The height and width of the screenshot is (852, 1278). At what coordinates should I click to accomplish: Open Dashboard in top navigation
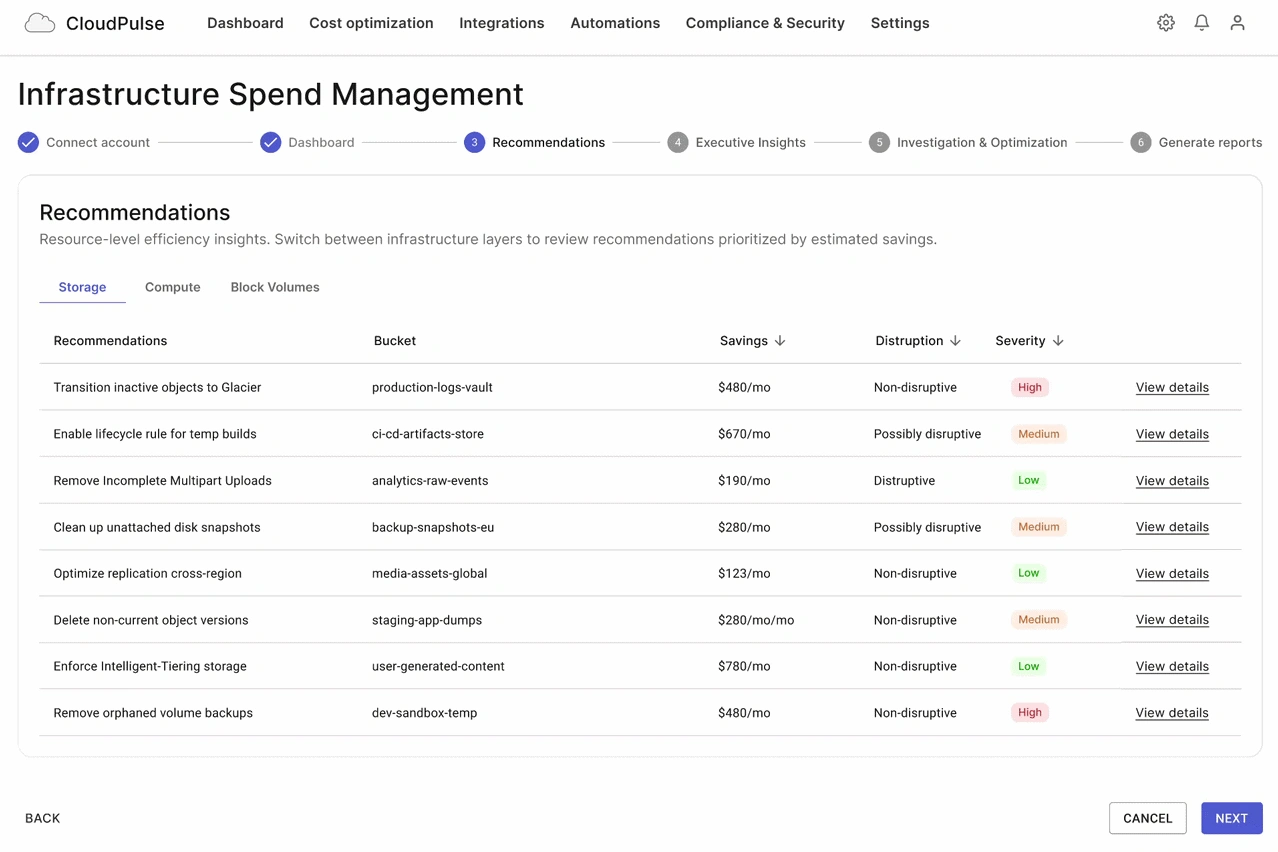245,23
